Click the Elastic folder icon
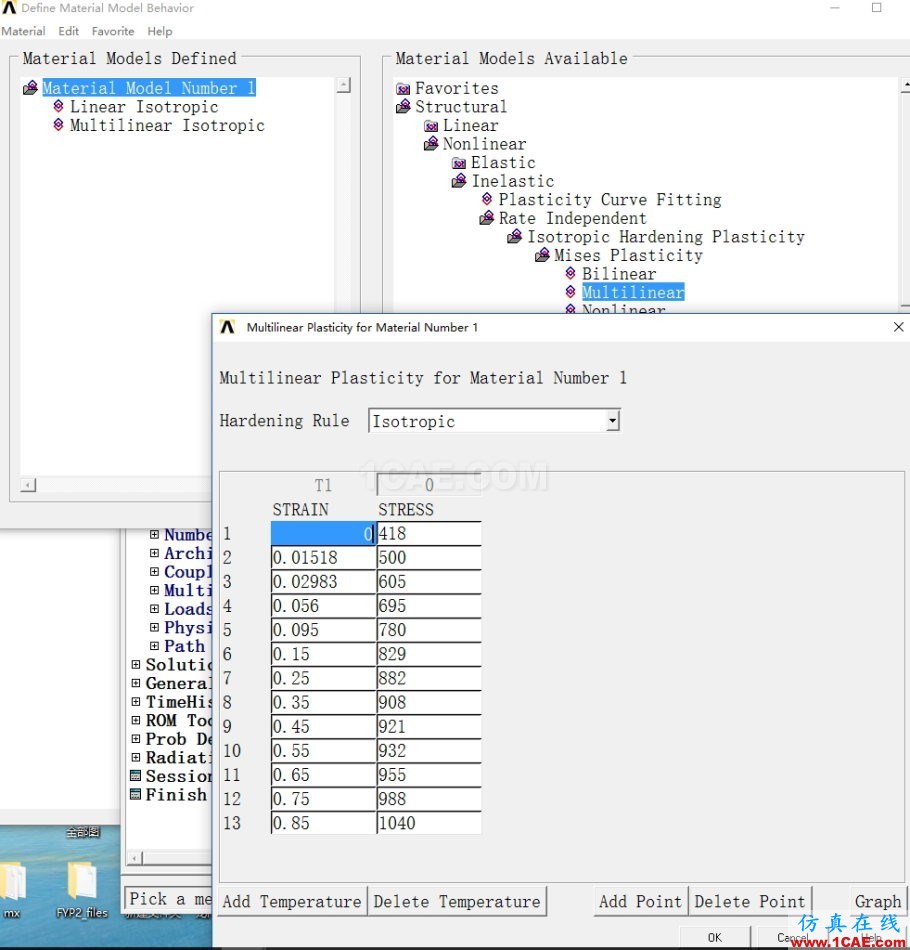910x950 pixels. pyautogui.click(x=459, y=163)
